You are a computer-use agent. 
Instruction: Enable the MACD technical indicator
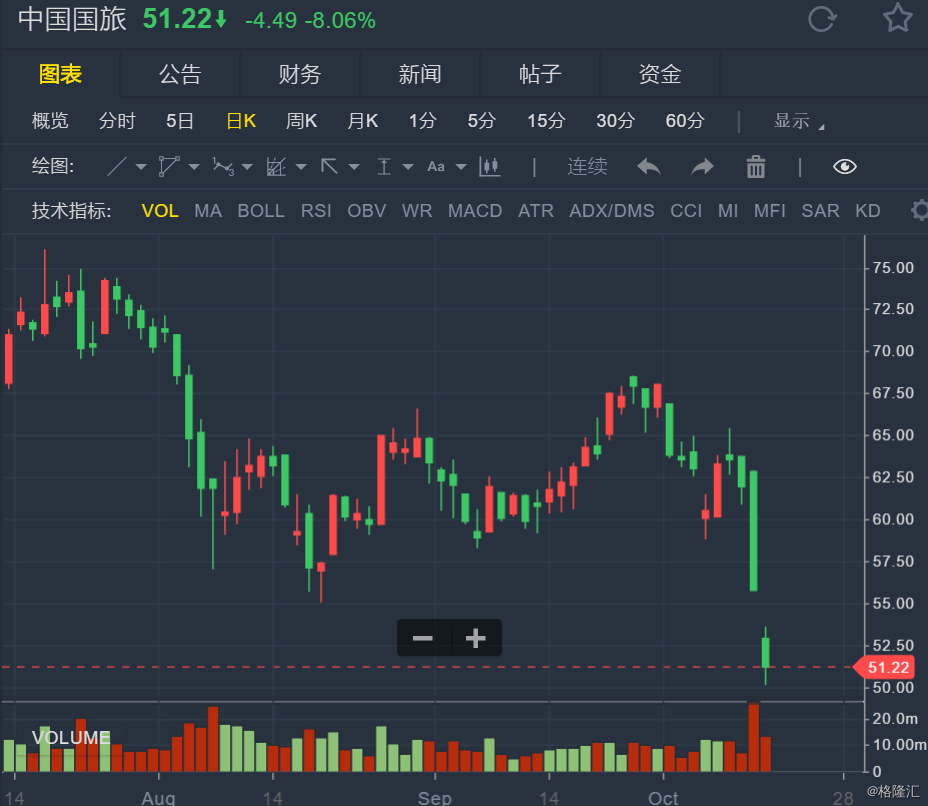point(475,211)
